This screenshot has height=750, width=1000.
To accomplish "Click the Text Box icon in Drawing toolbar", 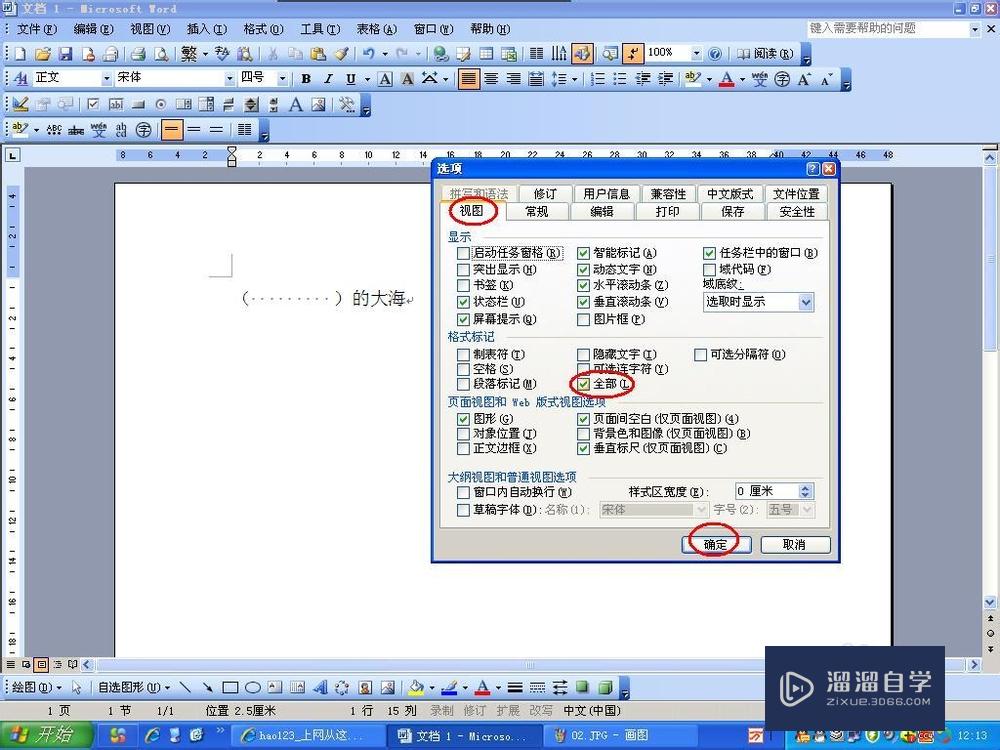I will [275, 688].
